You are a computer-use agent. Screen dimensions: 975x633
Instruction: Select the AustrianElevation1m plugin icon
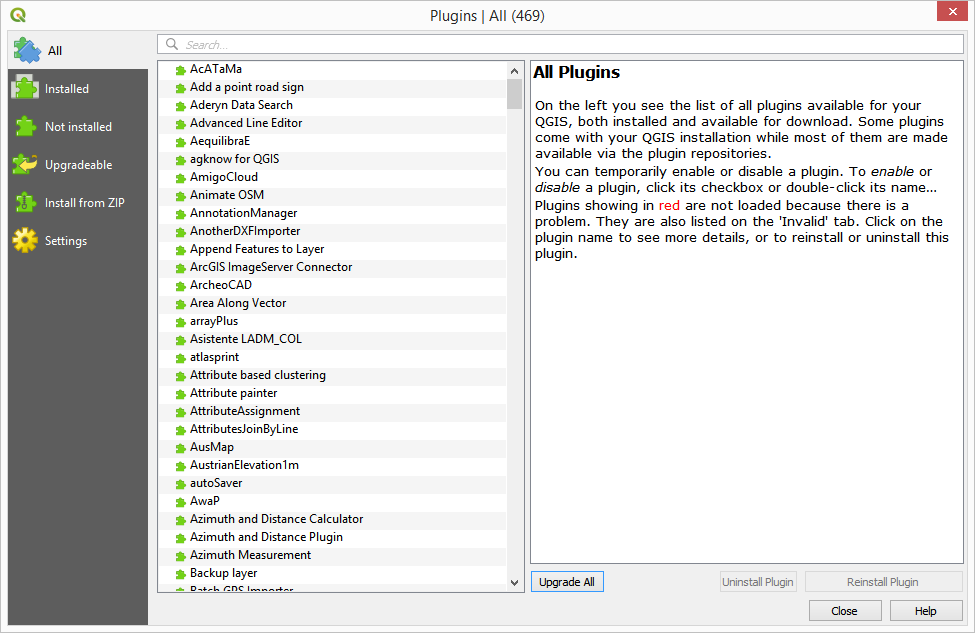coord(180,467)
